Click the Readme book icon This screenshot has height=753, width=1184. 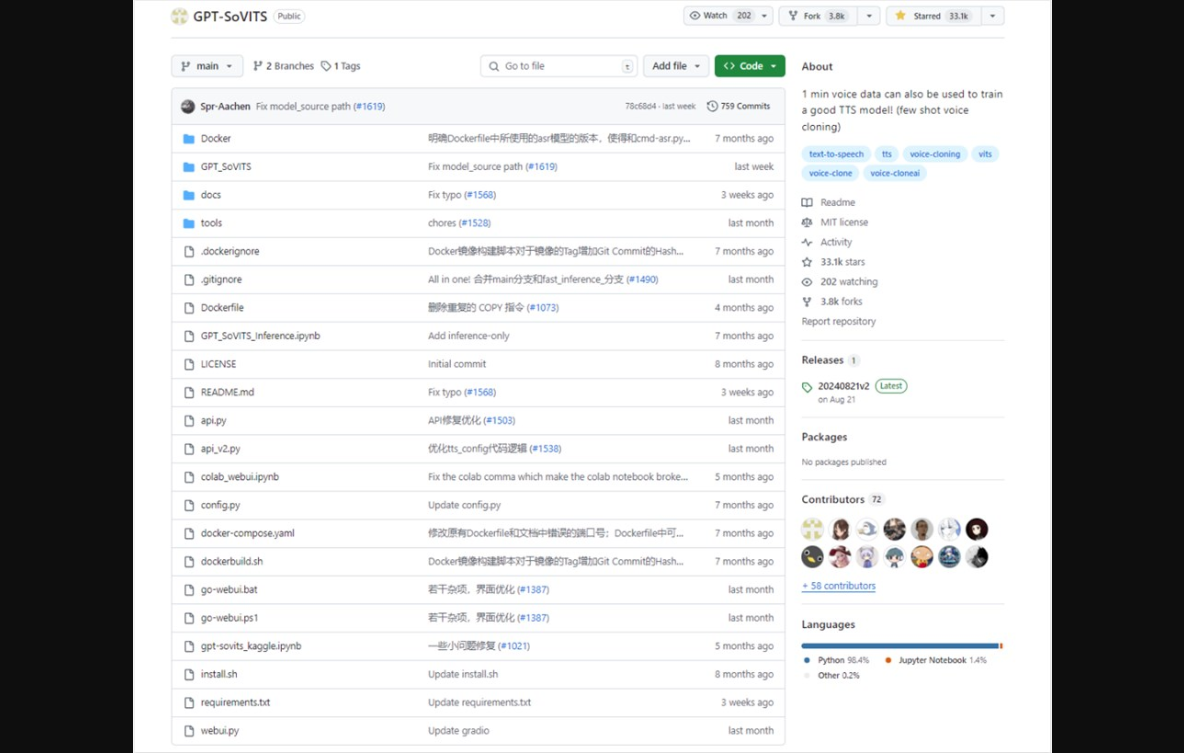807,202
